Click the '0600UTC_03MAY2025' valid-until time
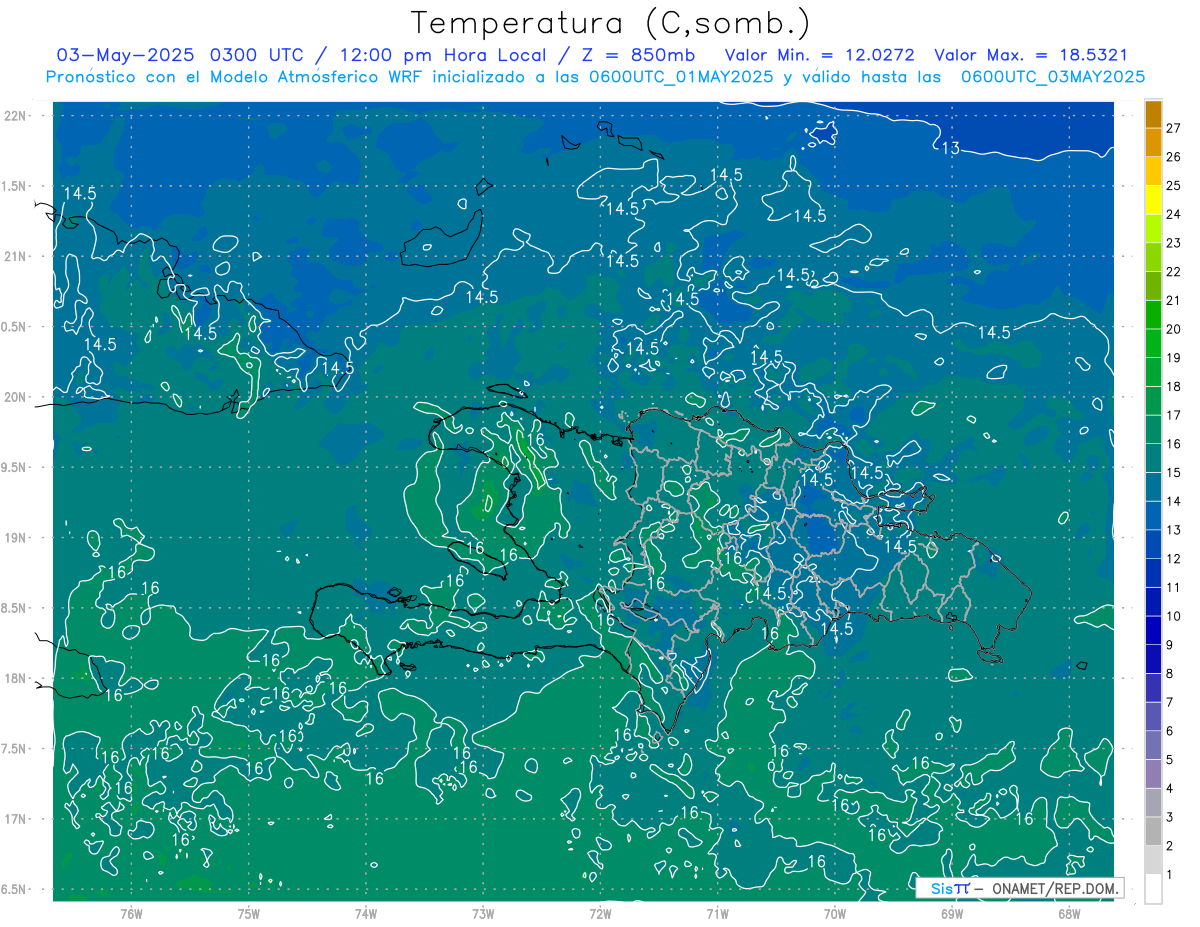1200x927 pixels. (x=1053, y=77)
